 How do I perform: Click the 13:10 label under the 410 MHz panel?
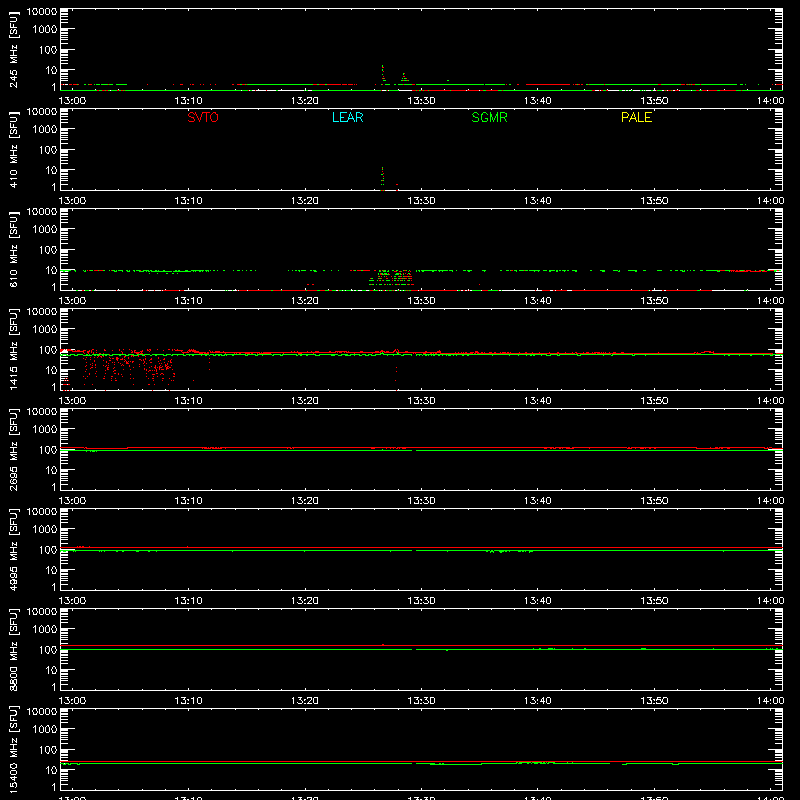(188, 201)
